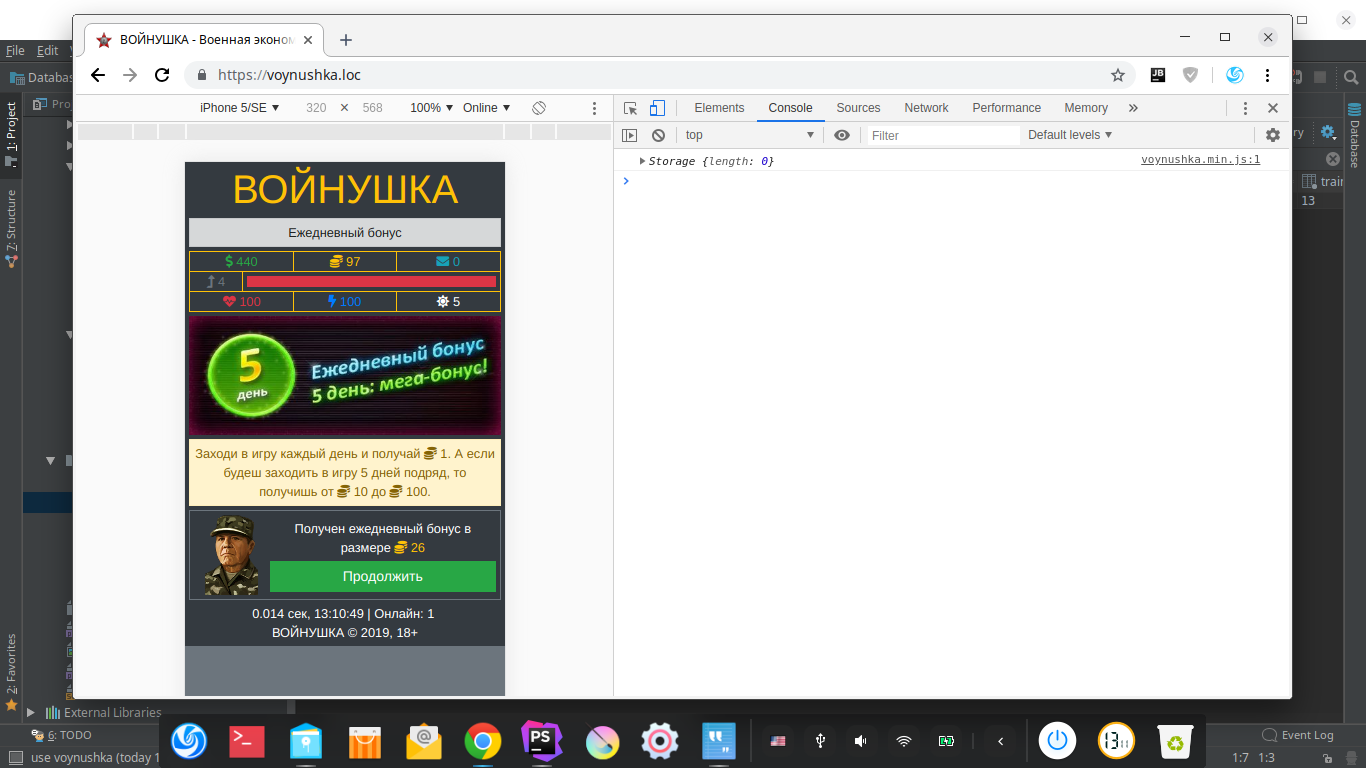Toggle the device toolbar icon
Screen dimensions: 1366x768
[657, 108]
